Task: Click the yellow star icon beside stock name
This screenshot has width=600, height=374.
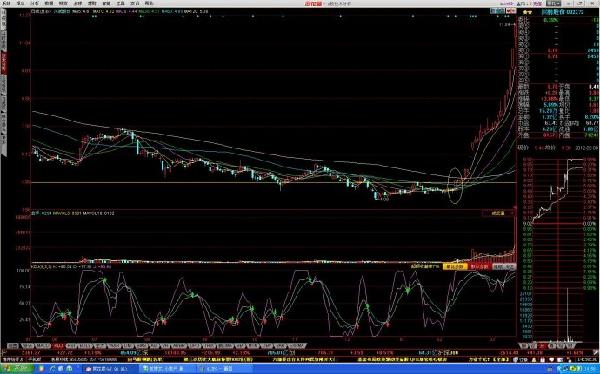Action: (527, 12)
